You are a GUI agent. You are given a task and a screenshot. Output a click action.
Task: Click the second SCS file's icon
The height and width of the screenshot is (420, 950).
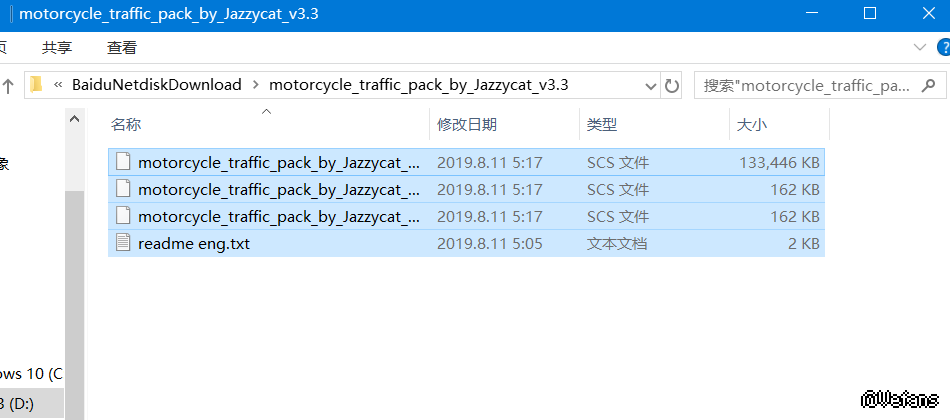123,189
